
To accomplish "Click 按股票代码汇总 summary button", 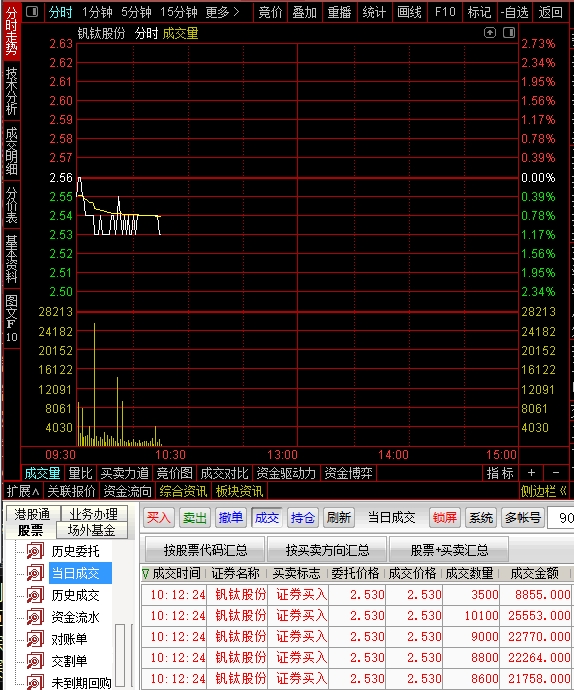I will click(x=205, y=550).
